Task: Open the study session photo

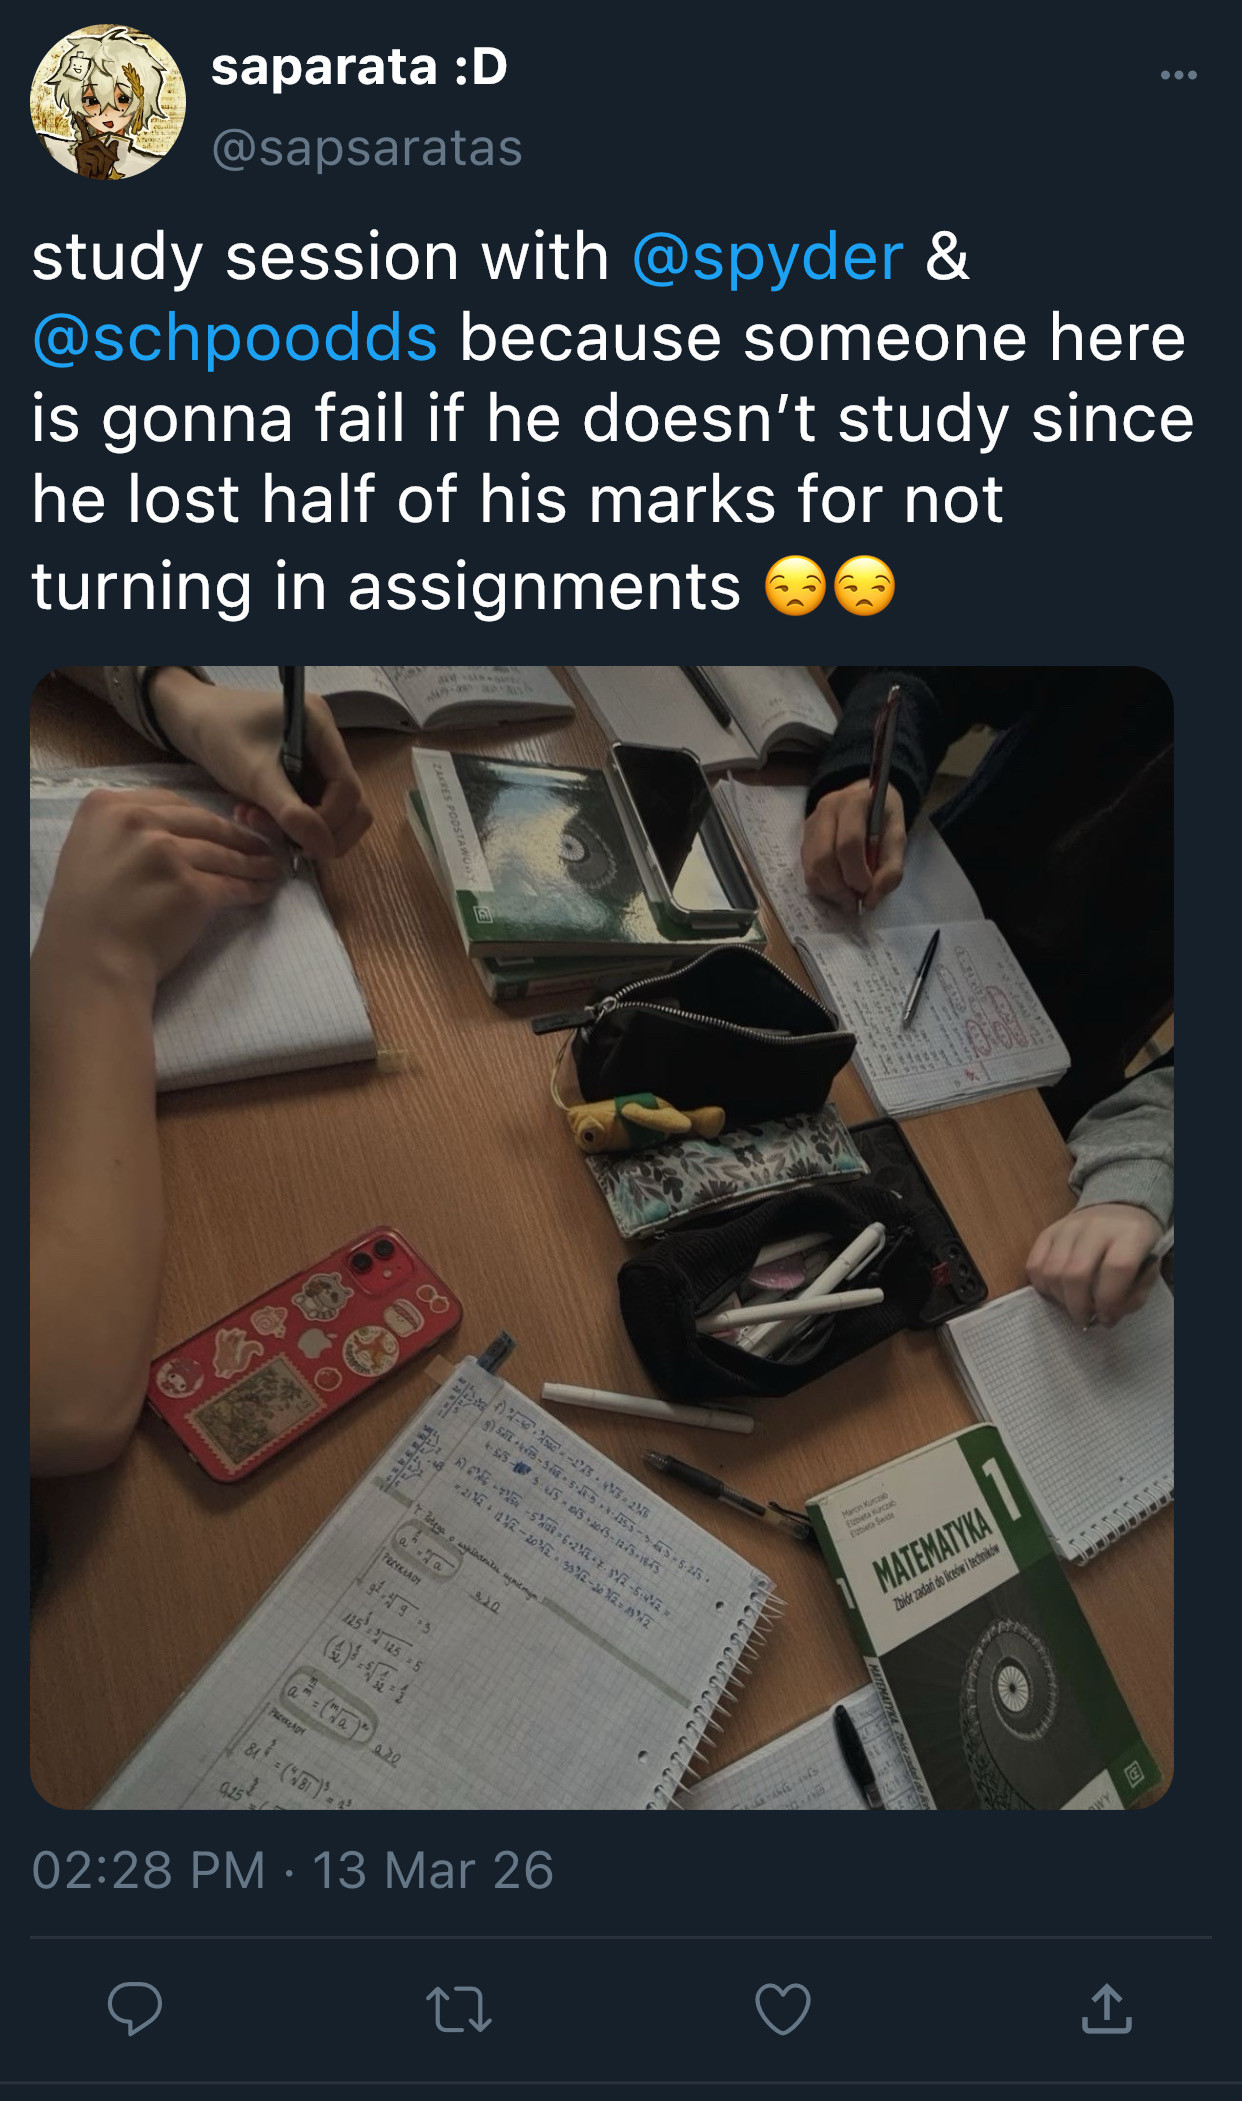Action: tap(601, 1237)
